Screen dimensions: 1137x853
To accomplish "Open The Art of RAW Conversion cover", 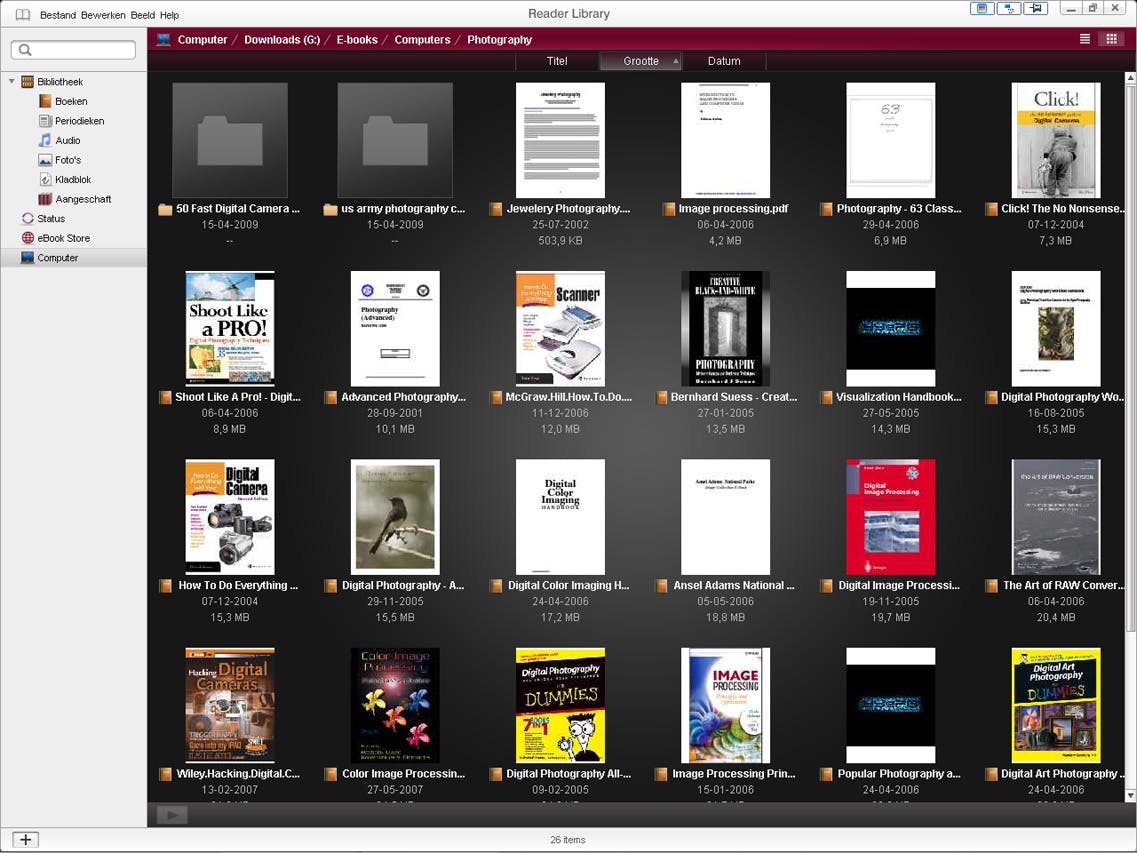I will [1056, 517].
